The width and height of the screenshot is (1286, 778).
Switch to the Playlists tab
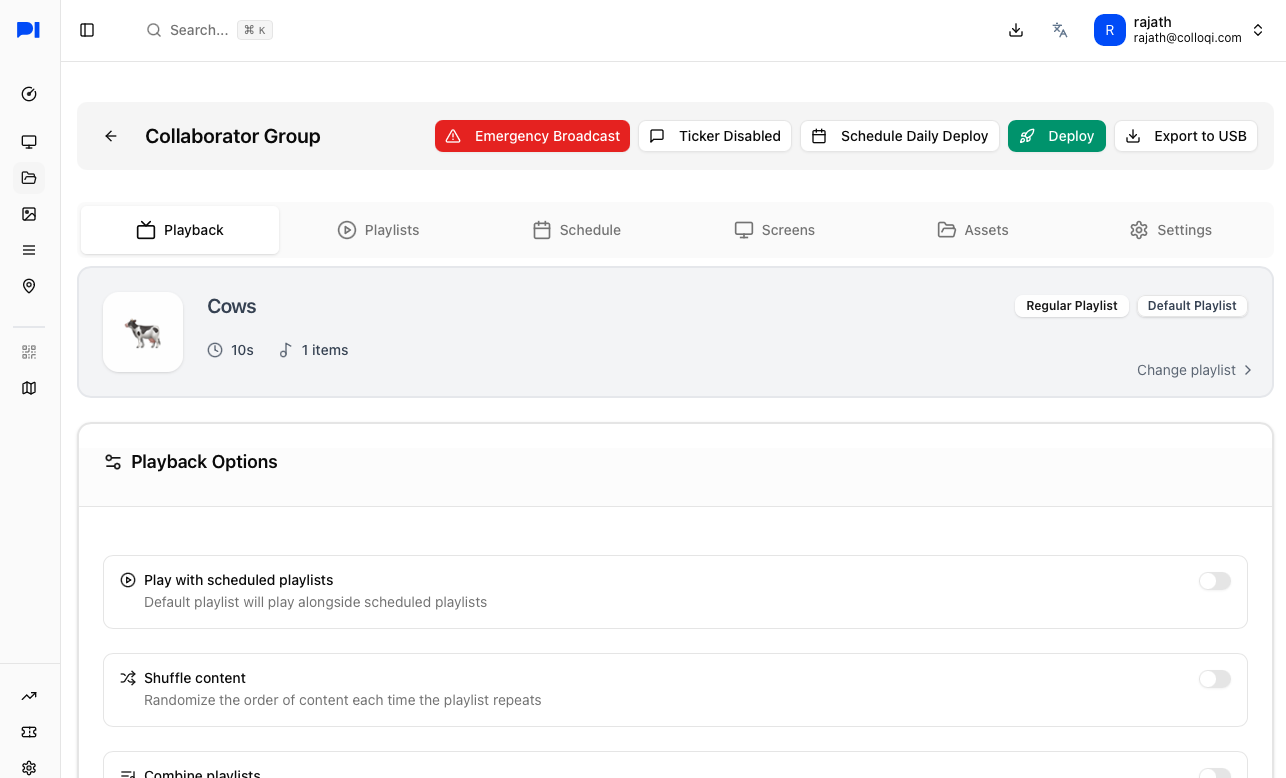click(378, 230)
